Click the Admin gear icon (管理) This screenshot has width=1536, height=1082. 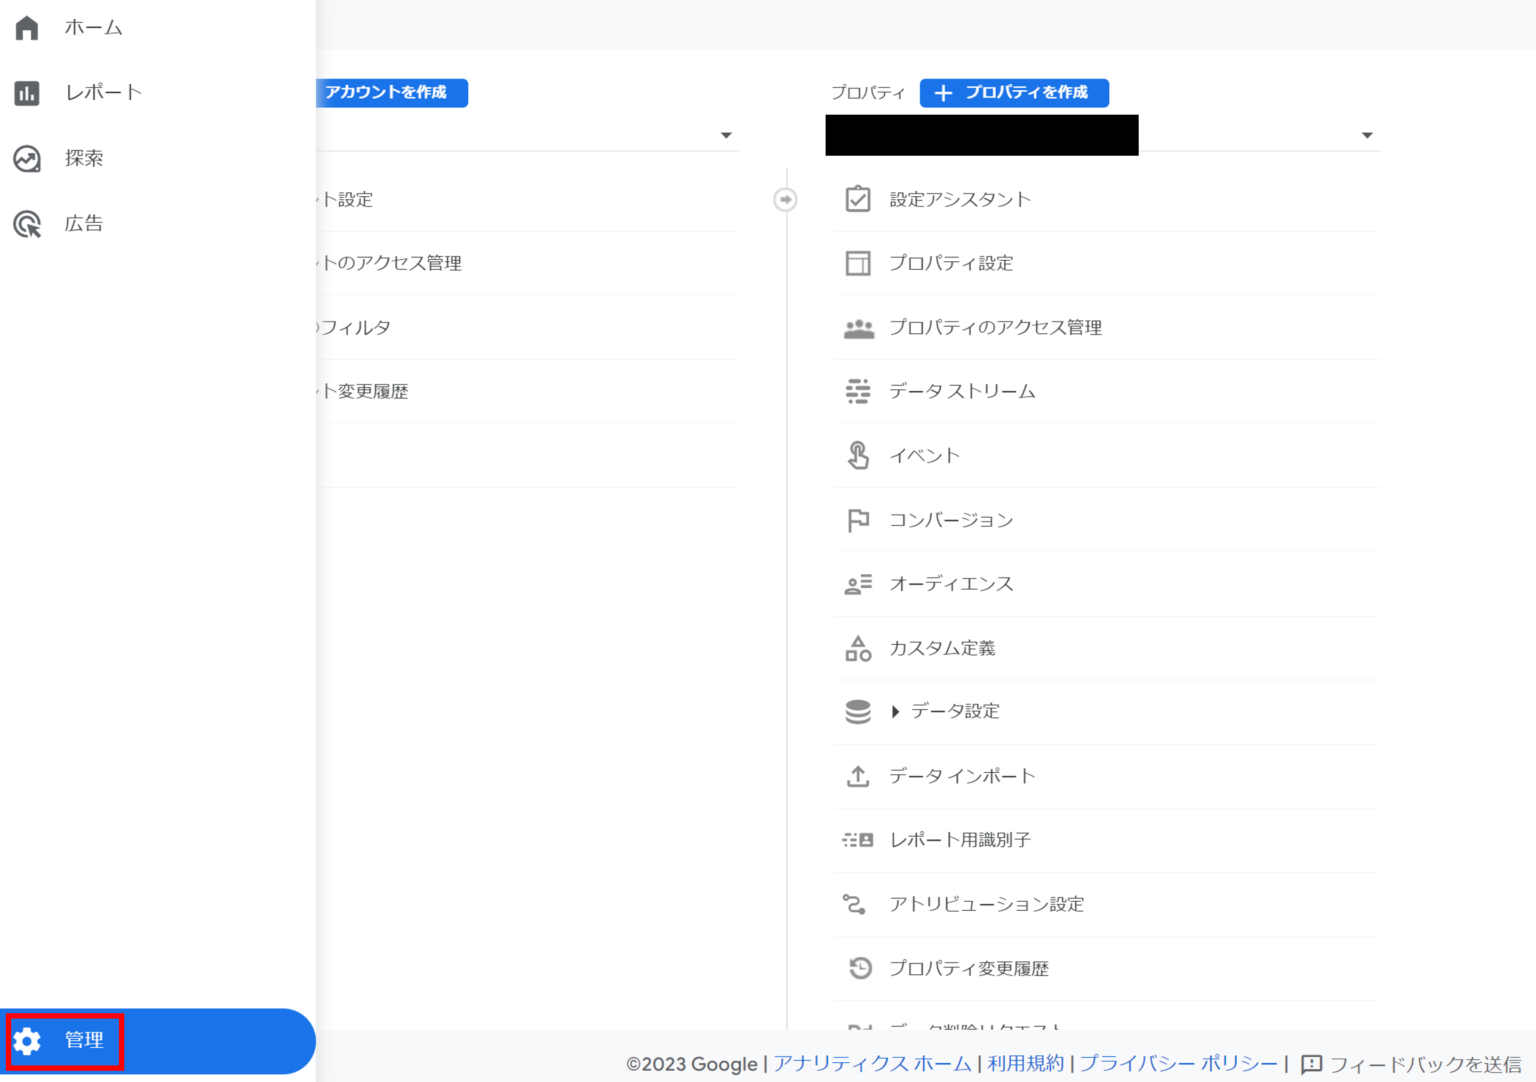(x=27, y=1041)
